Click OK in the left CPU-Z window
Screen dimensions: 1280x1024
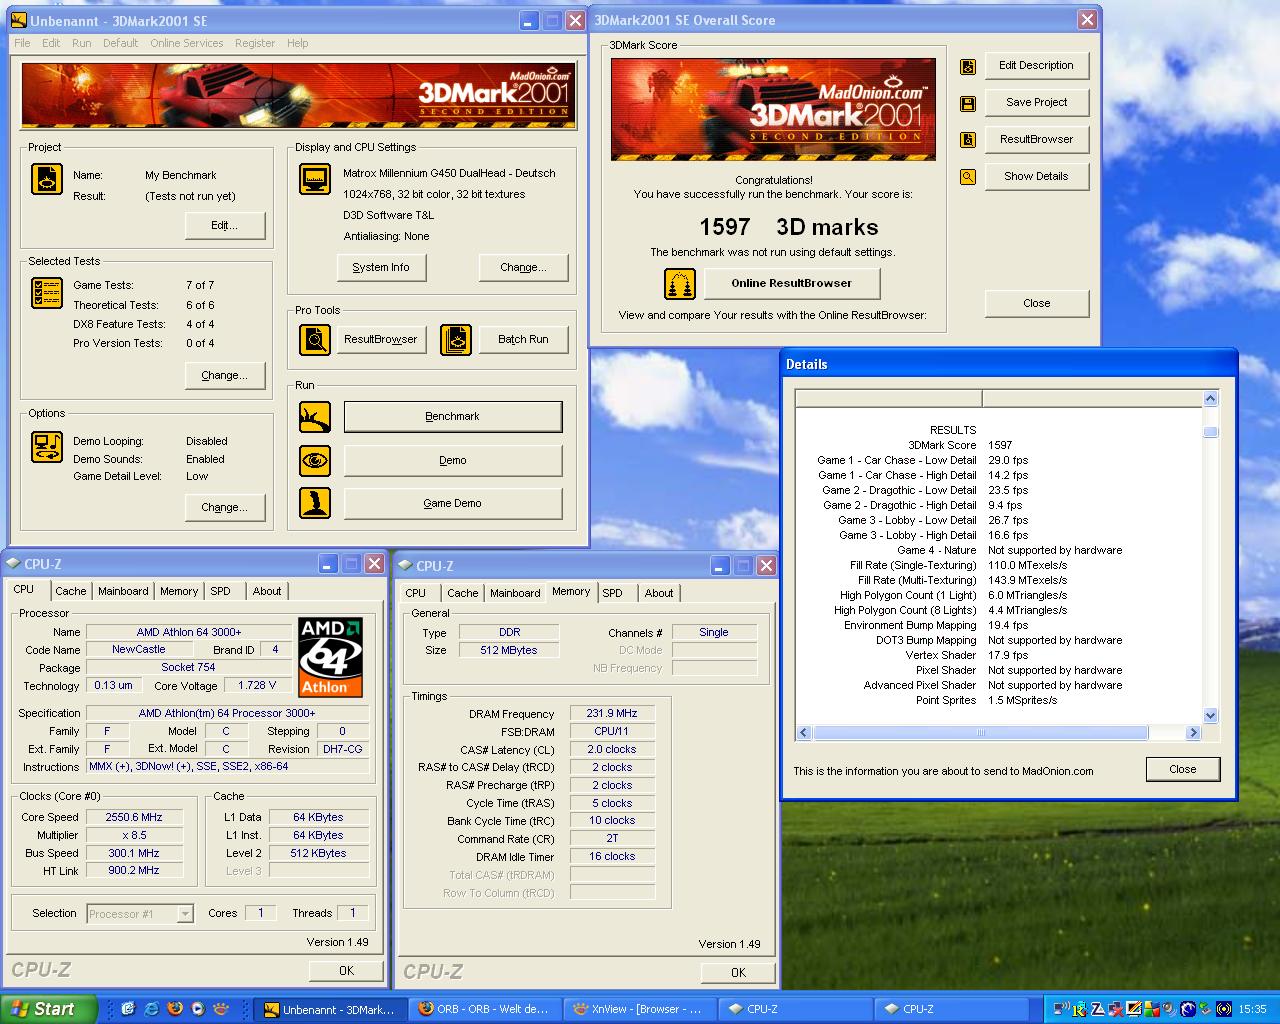pos(346,970)
